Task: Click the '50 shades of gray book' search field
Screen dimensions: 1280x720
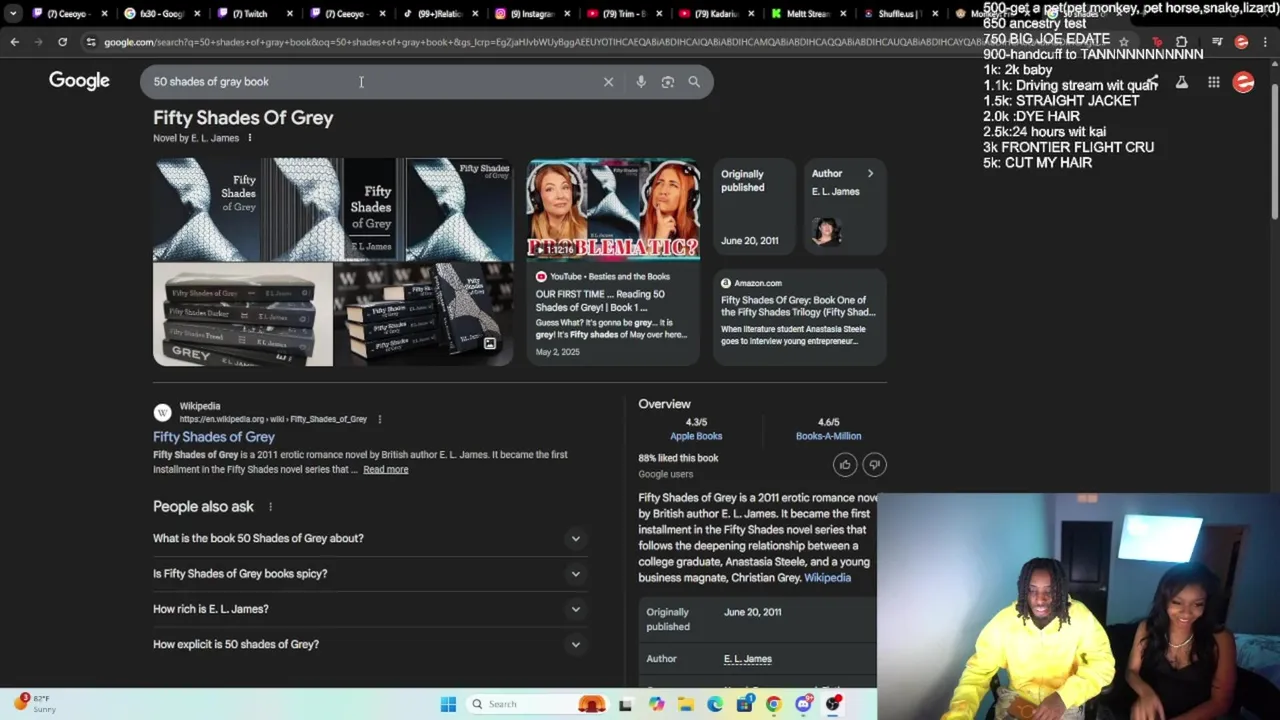Action: click(x=370, y=82)
